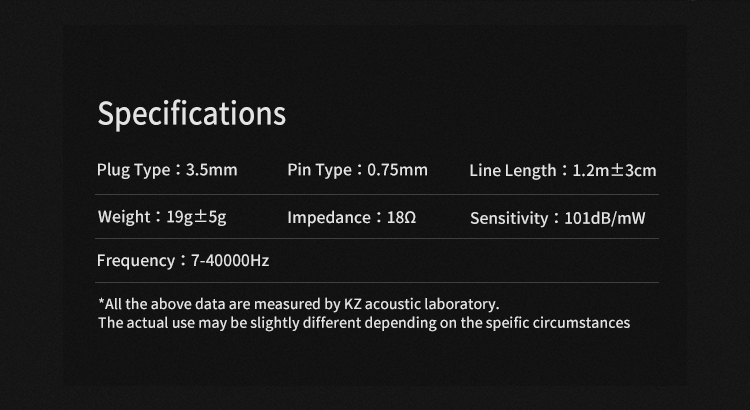750x410 pixels.
Task: Click the 'Line Length' label text
Action: (x=512, y=170)
